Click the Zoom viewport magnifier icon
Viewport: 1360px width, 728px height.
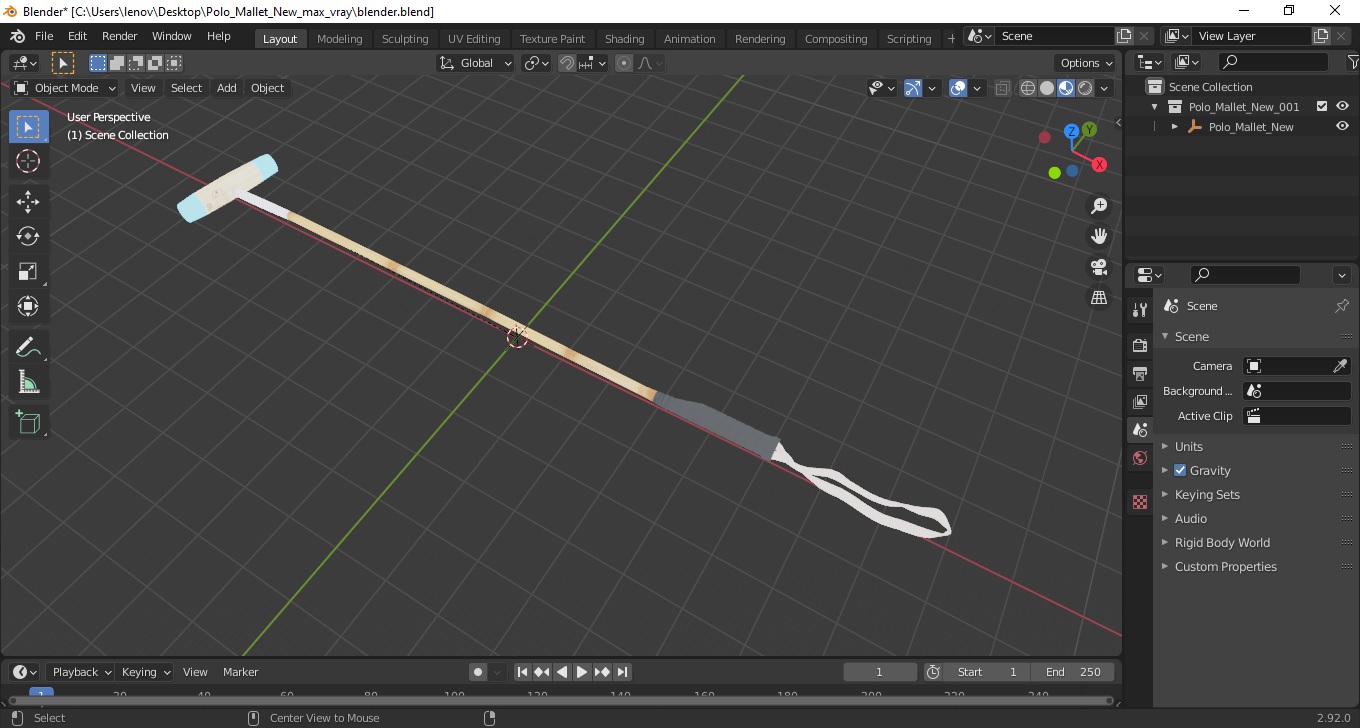[1099, 206]
